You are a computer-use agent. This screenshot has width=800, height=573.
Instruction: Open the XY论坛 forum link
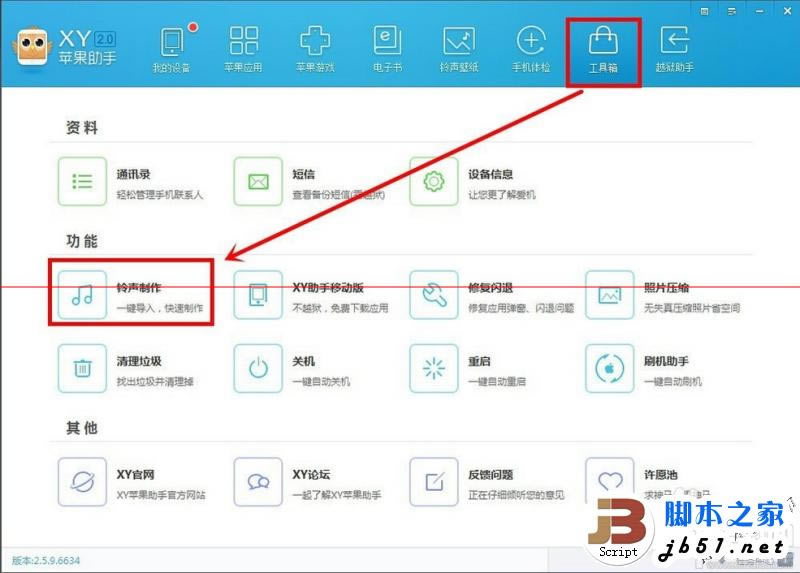pos(258,482)
